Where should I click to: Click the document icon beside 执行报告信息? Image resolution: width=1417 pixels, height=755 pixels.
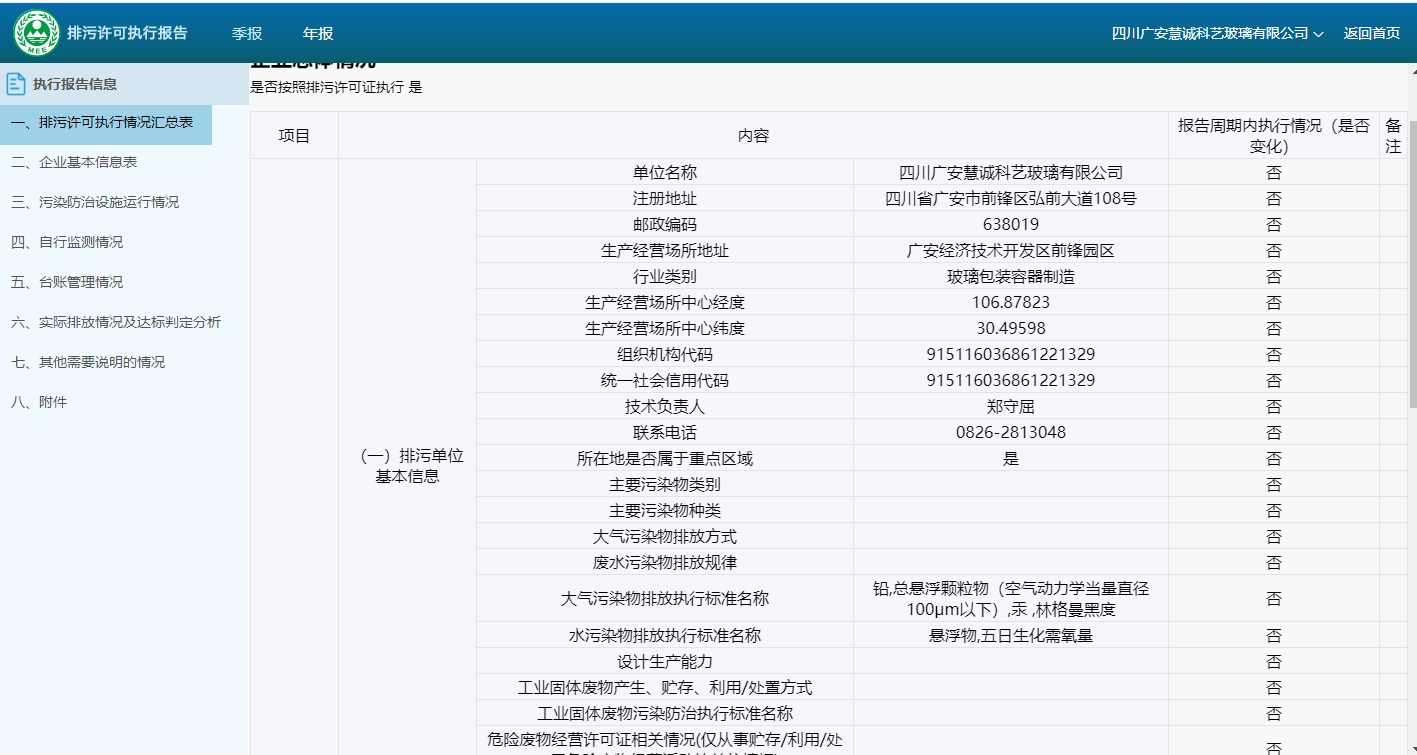(x=17, y=84)
